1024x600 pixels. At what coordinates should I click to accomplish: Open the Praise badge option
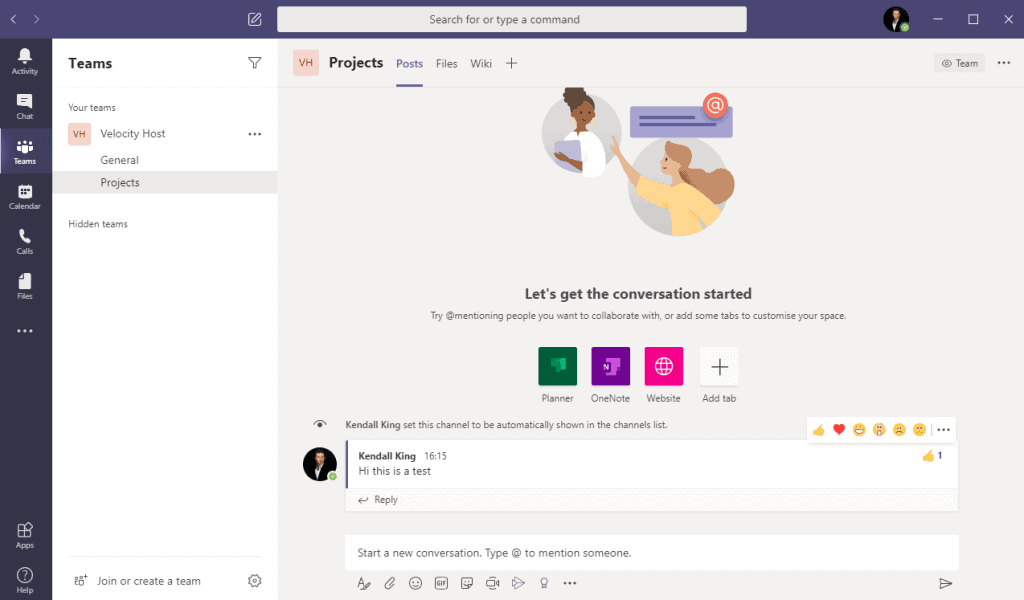point(544,584)
